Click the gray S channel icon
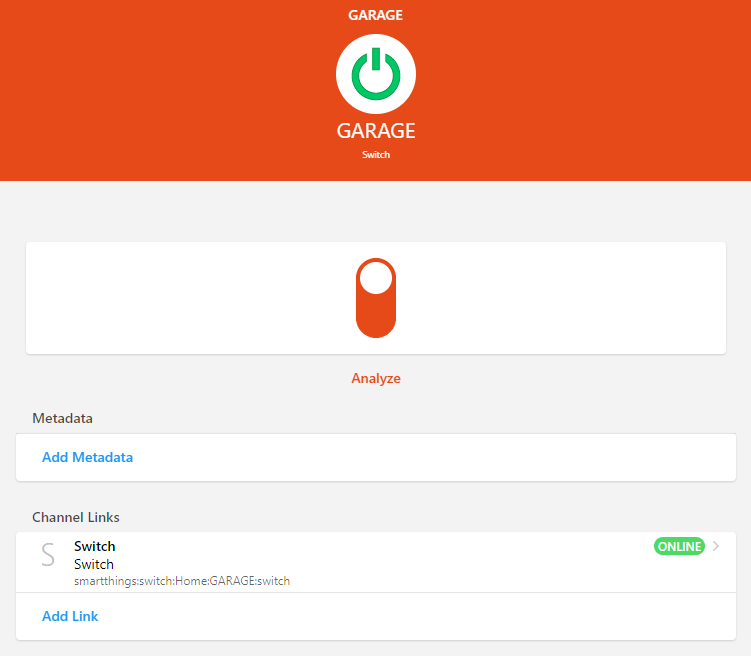Screen dimensions: 751x656 pos(47,556)
